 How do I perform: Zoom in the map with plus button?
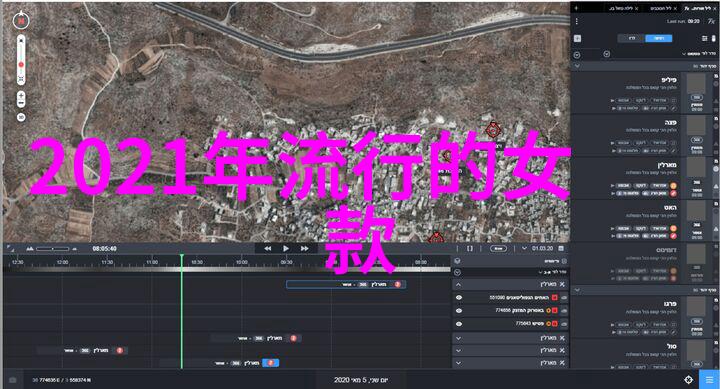(x=21, y=96)
